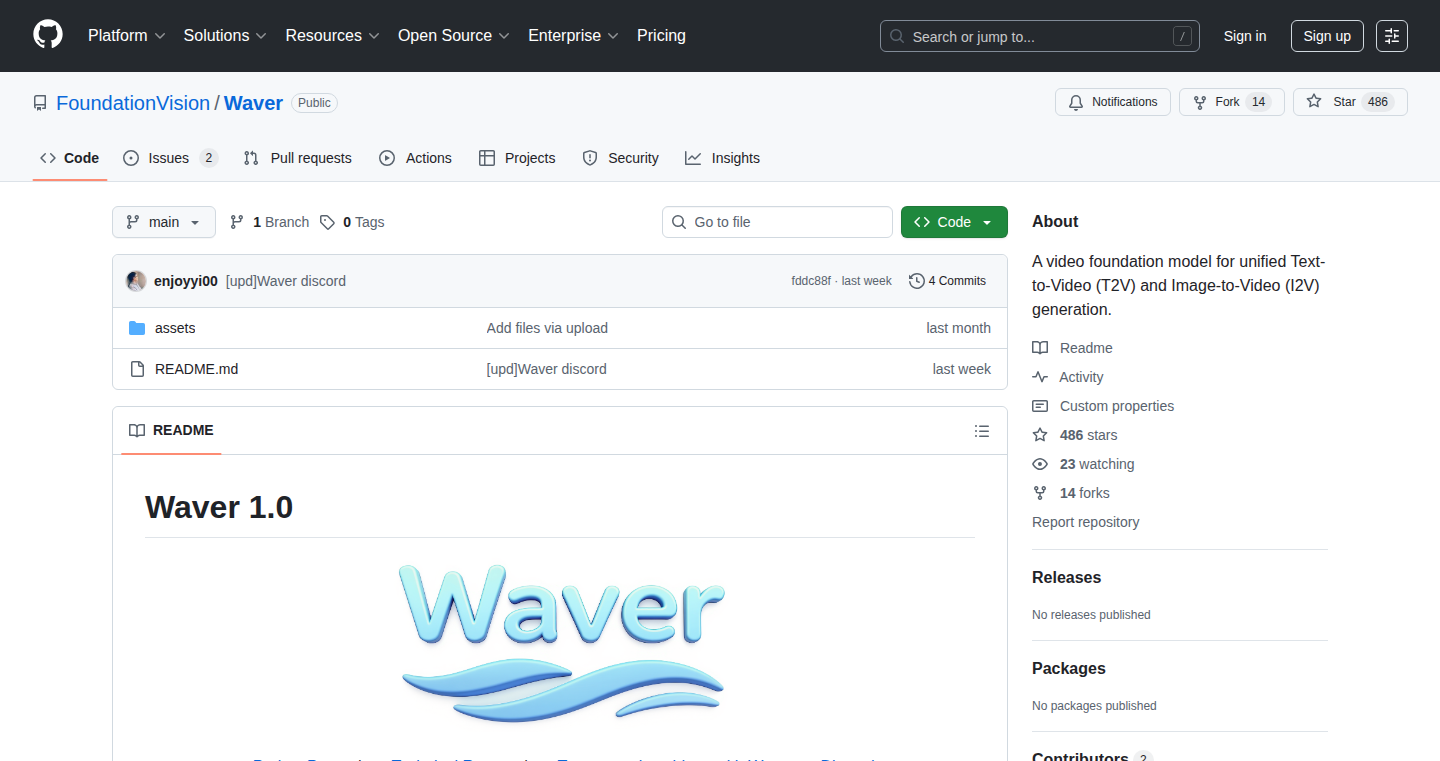This screenshot has width=1440, height=761.
Task: Switch to the Code tab
Action: tap(70, 158)
